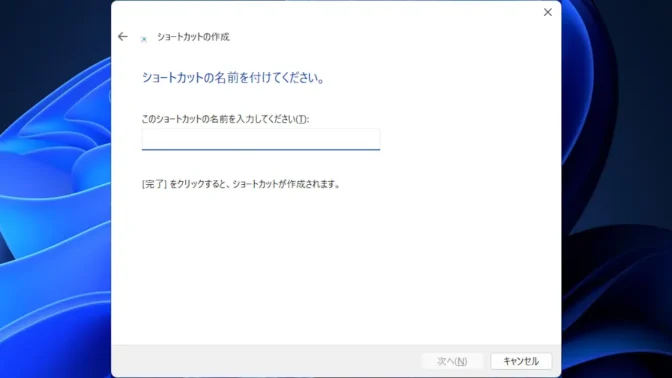Viewport: 672px width, 378px height.
Task: Click the キャンセル button
Action: 521,361
